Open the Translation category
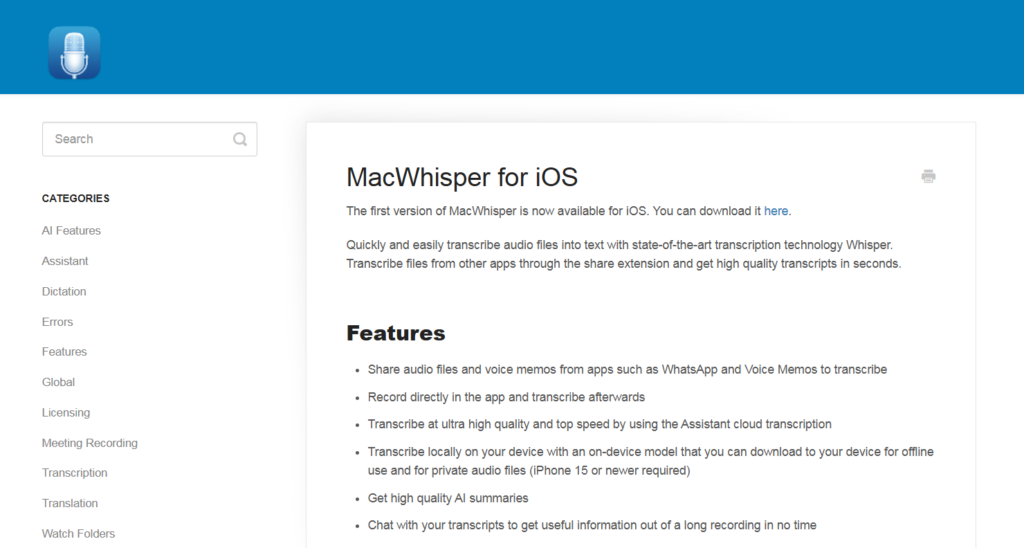Image resolution: width=1024 pixels, height=548 pixels. 70,504
